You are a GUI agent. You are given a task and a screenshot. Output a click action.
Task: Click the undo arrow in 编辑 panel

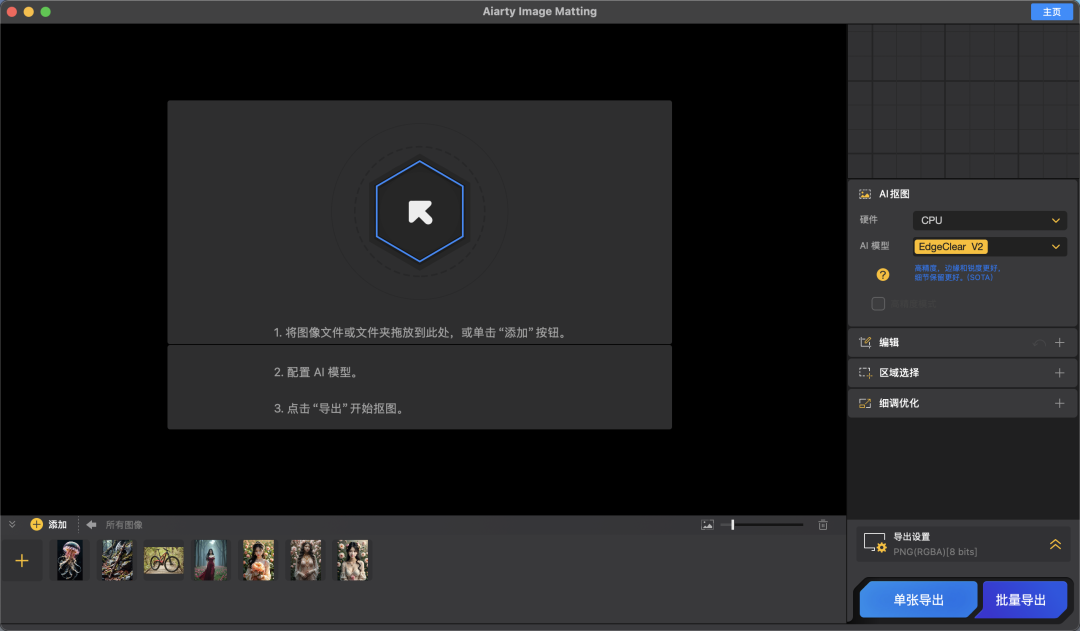(1039, 343)
